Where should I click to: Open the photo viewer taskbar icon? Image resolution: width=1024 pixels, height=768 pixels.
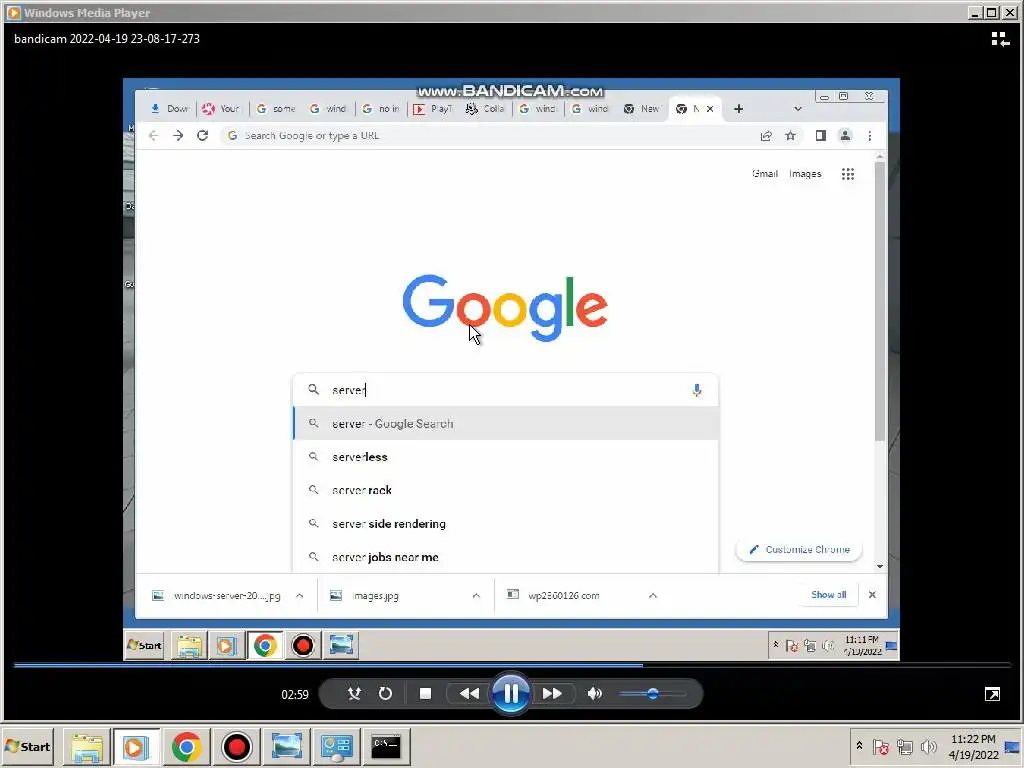point(287,746)
